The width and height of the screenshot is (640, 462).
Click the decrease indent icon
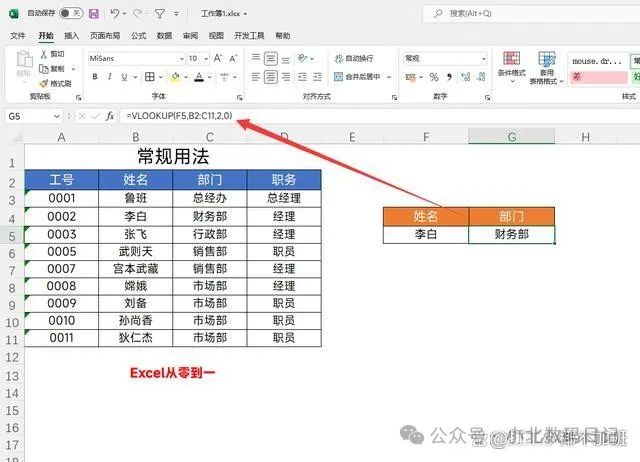[x=302, y=76]
